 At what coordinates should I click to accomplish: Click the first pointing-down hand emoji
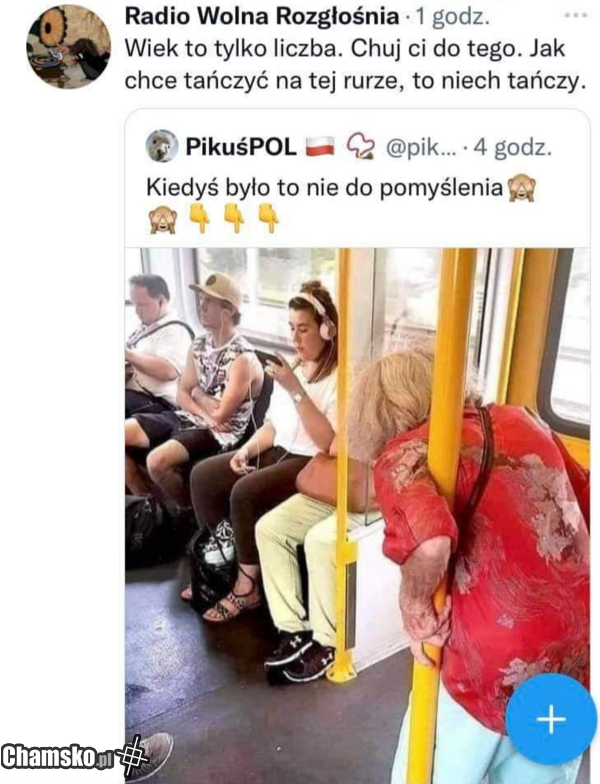[x=200, y=218]
